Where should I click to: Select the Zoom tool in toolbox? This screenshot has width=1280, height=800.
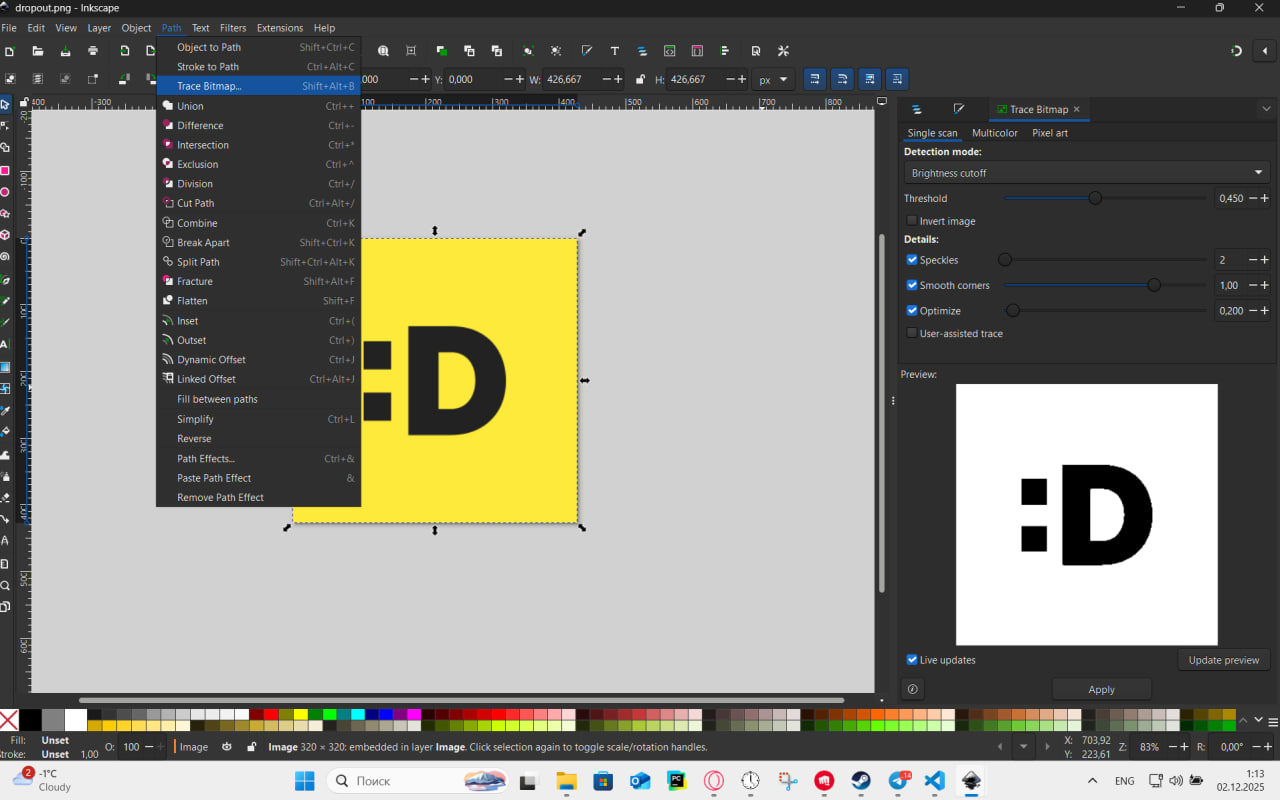(x=5, y=585)
